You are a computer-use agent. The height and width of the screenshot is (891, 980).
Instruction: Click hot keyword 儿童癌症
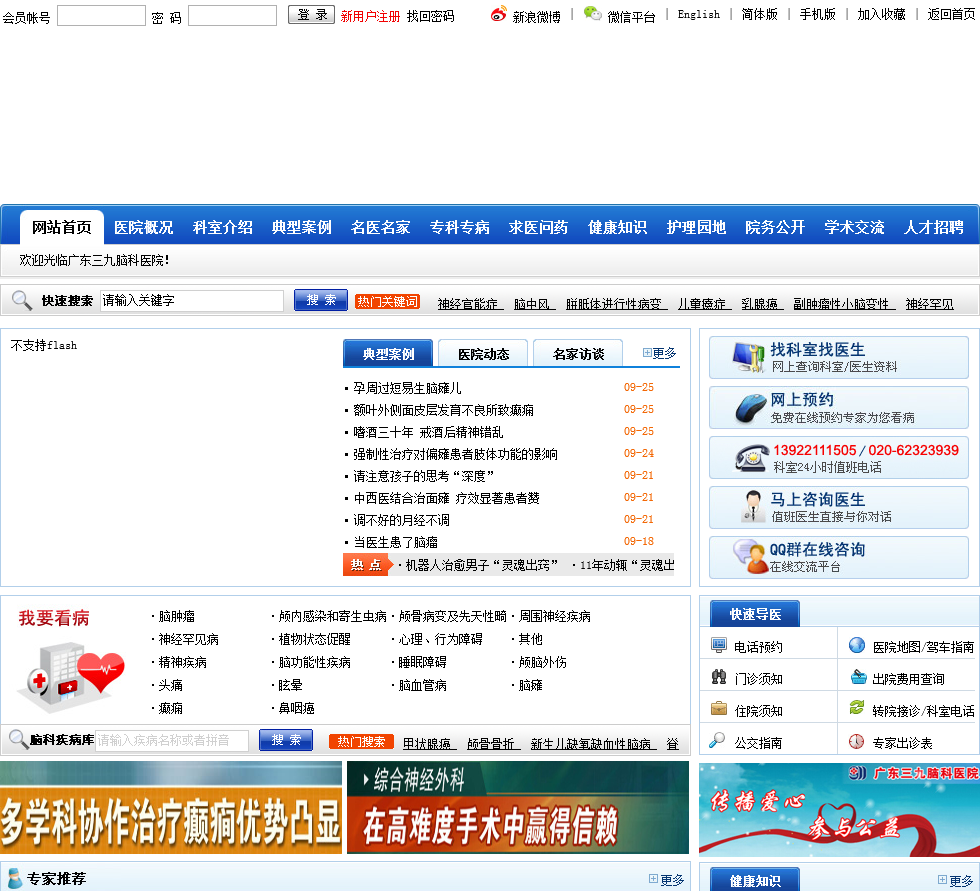pyautogui.click(x=702, y=304)
